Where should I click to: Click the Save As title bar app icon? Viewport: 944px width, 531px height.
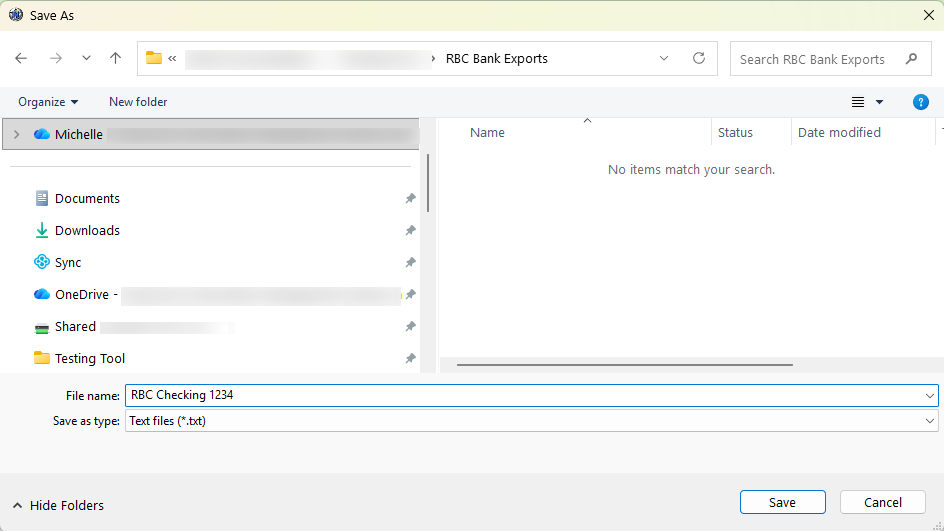tap(16, 15)
